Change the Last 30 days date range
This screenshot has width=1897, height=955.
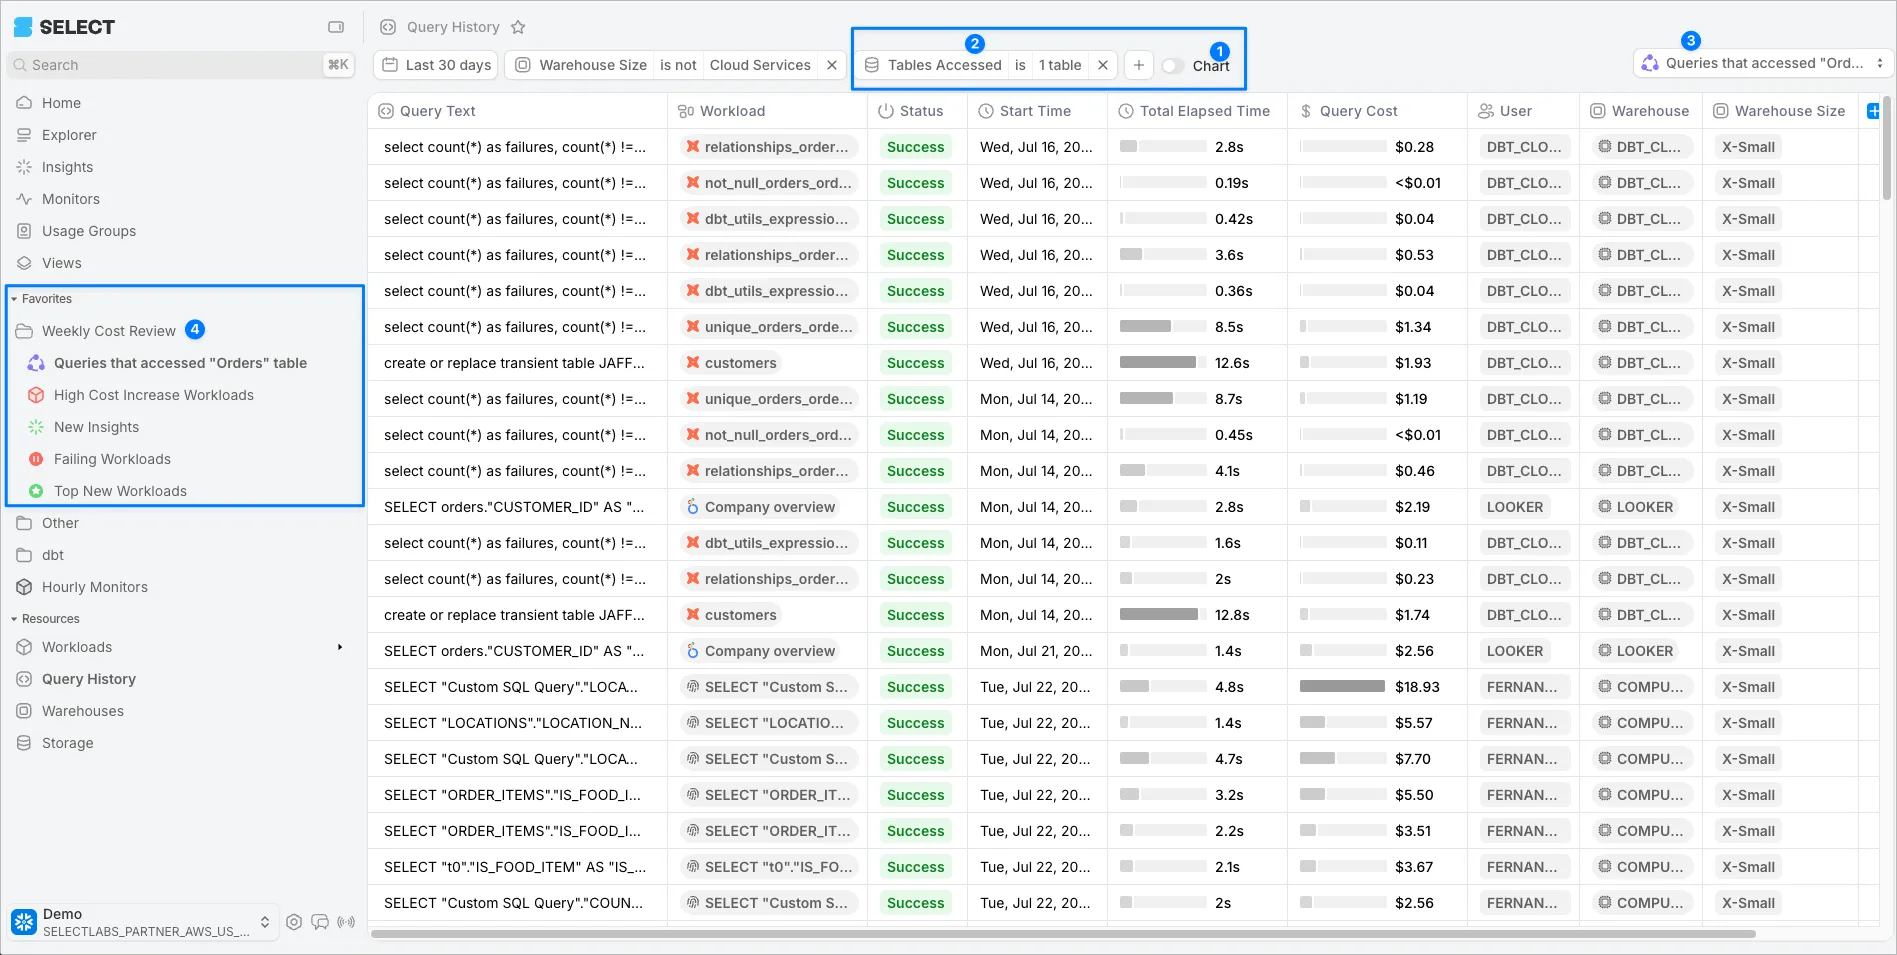pos(437,65)
